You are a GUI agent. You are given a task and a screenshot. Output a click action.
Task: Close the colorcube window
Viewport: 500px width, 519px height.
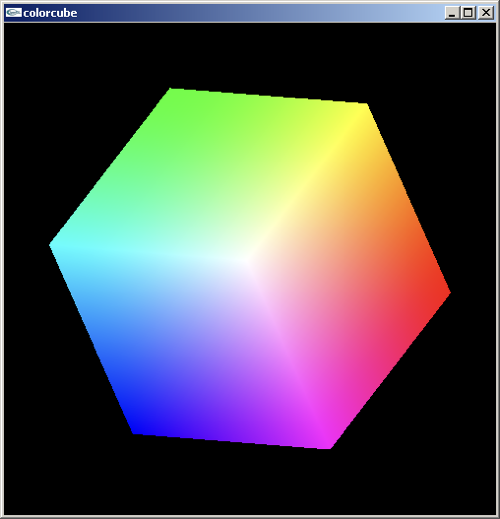coord(486,13)
